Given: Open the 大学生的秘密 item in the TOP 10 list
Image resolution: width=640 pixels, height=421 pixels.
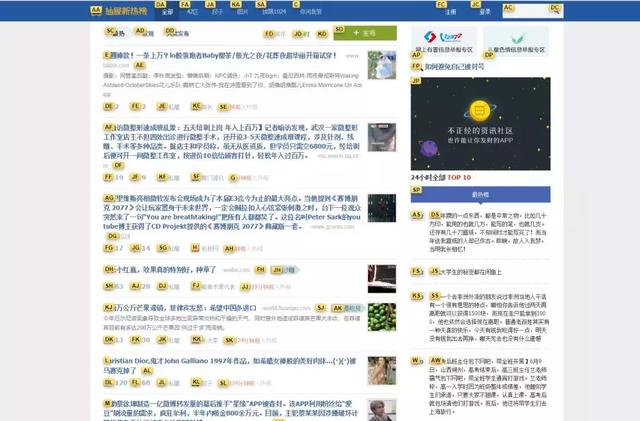Looking at the screenshot, I should 466,272.
